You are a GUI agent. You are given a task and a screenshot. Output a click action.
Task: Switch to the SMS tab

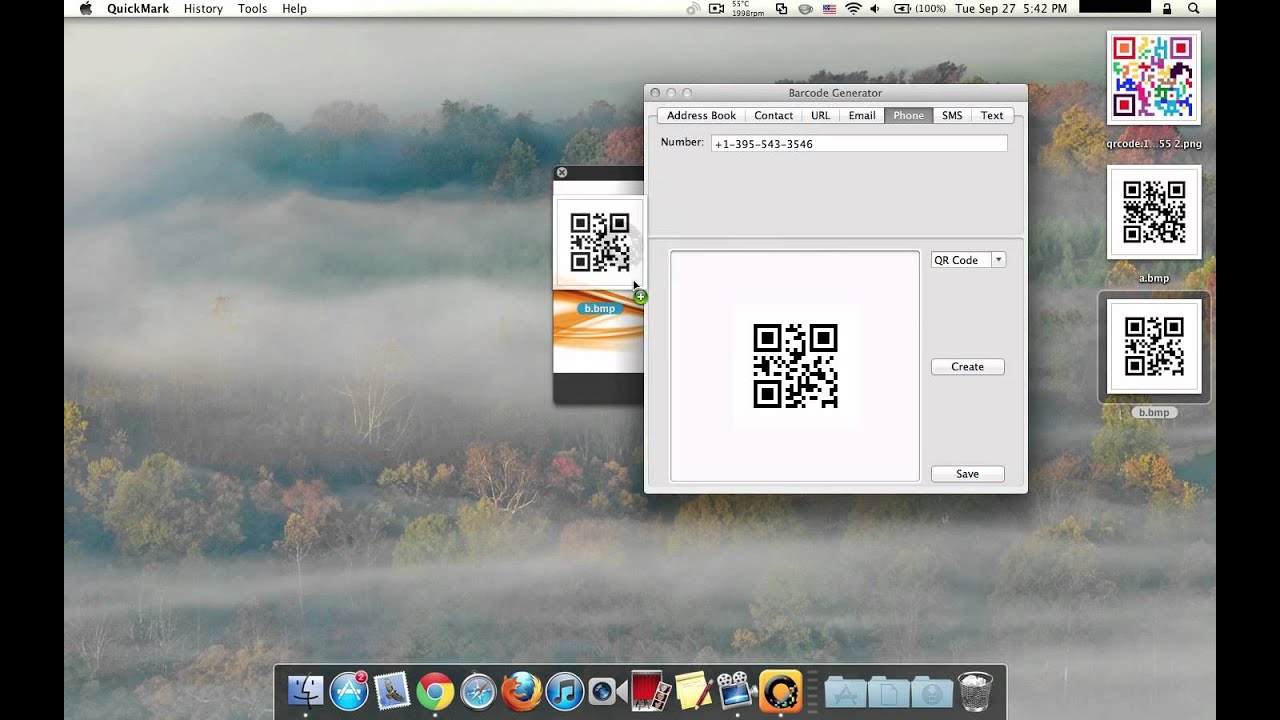(952, 116)
